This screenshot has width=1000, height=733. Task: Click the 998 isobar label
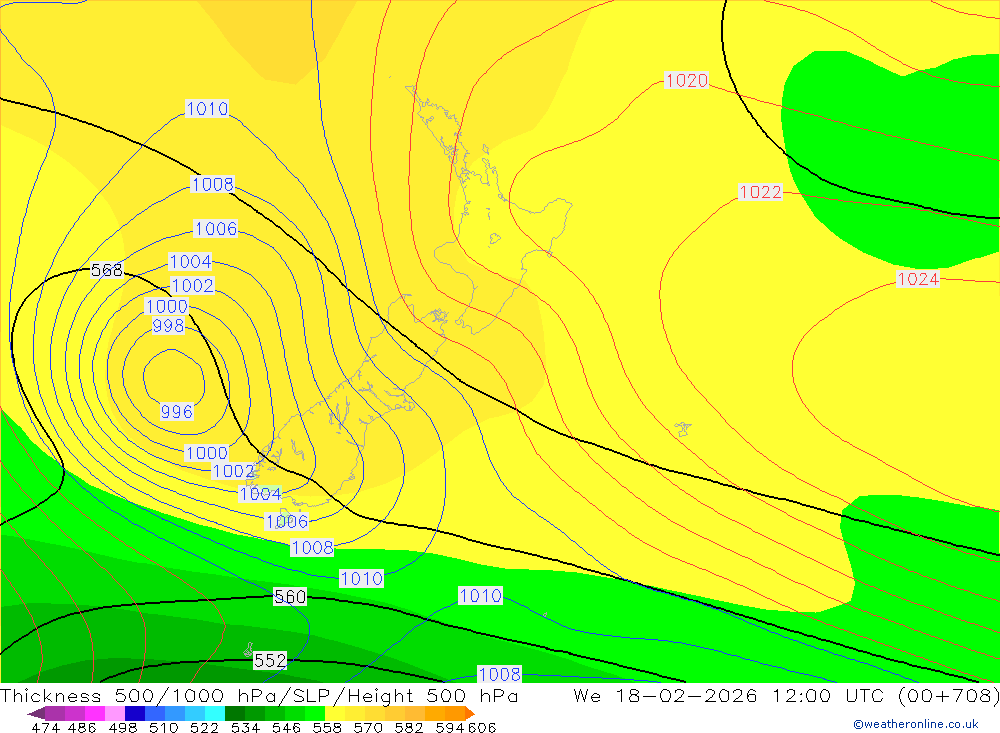pyautogui.click(x=168, y=326)
